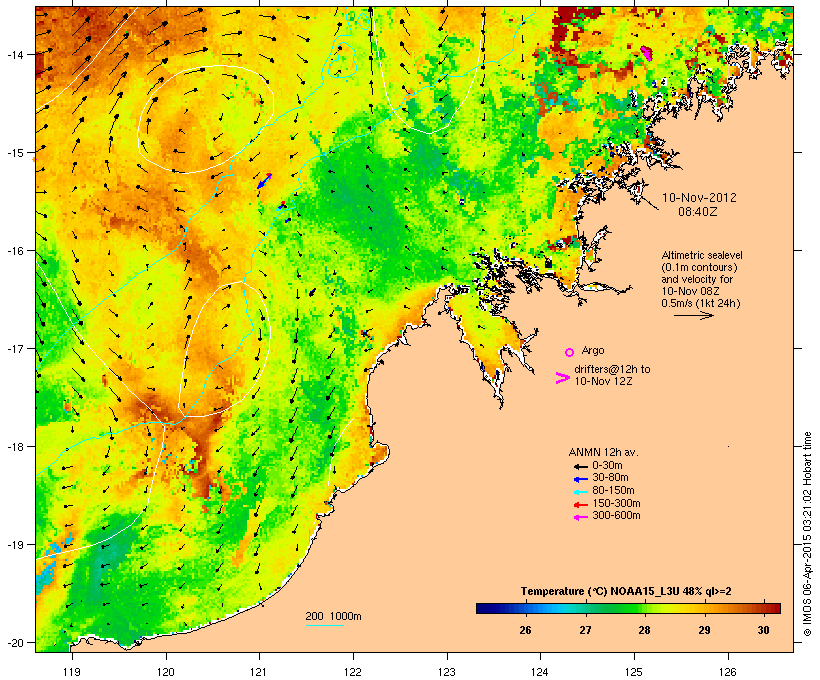The height and width of the screenshot is (680, 820).
Task: Click the latitude axis label -14
Action: coord(14,54)
